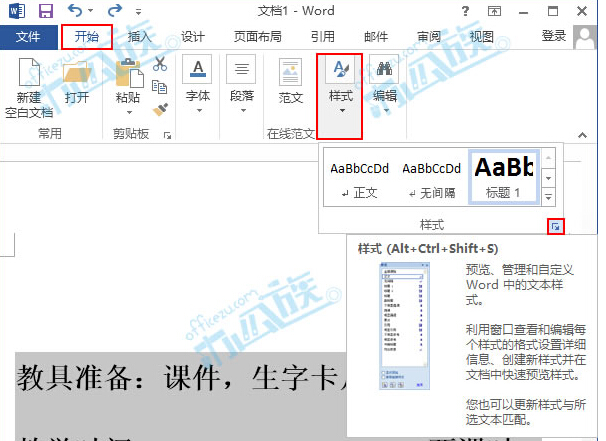This screenshot has width=606, height=441.
Task: Undo last action with the undo arrow
Action: [75, 10]
